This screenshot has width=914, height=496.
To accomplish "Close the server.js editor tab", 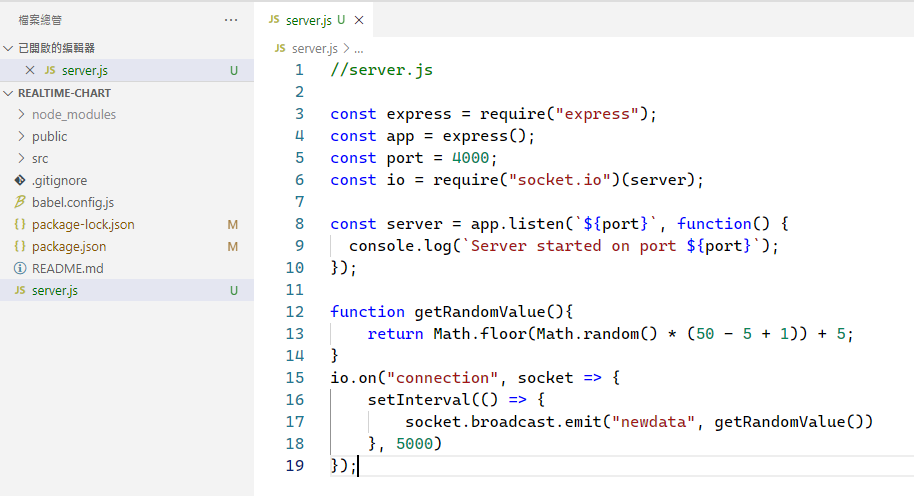I will 359,20.
